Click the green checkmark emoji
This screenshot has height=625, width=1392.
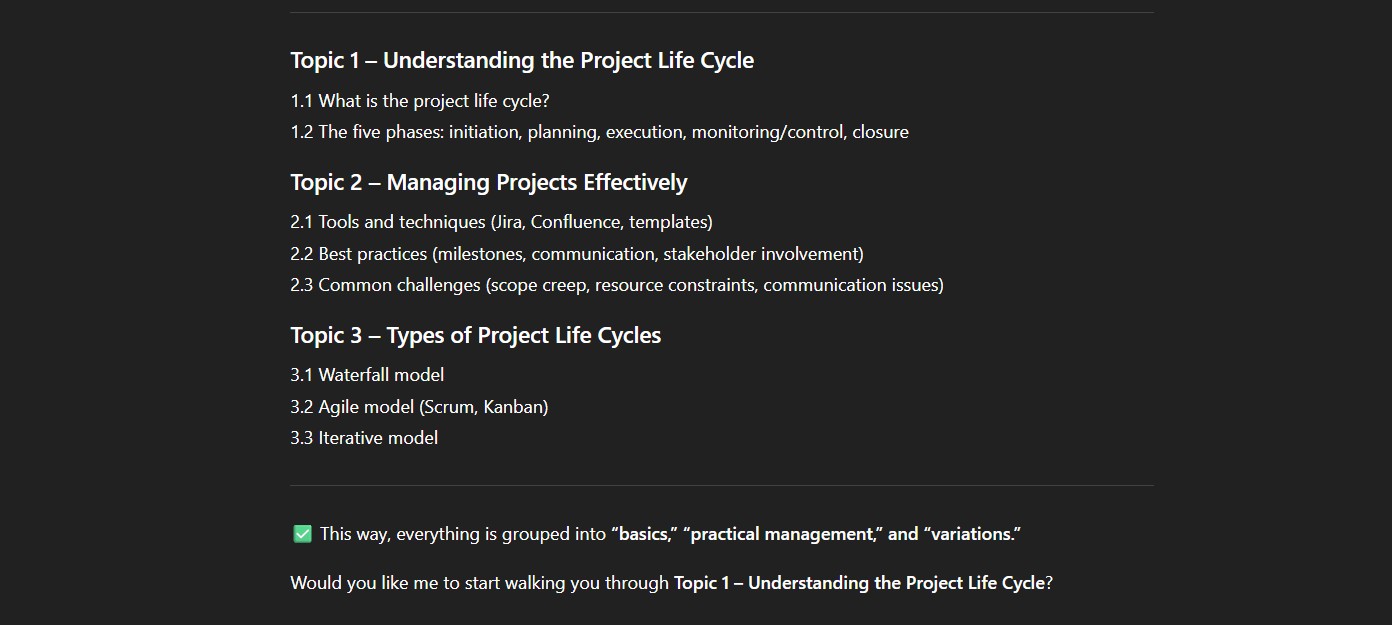click(302, 534)
